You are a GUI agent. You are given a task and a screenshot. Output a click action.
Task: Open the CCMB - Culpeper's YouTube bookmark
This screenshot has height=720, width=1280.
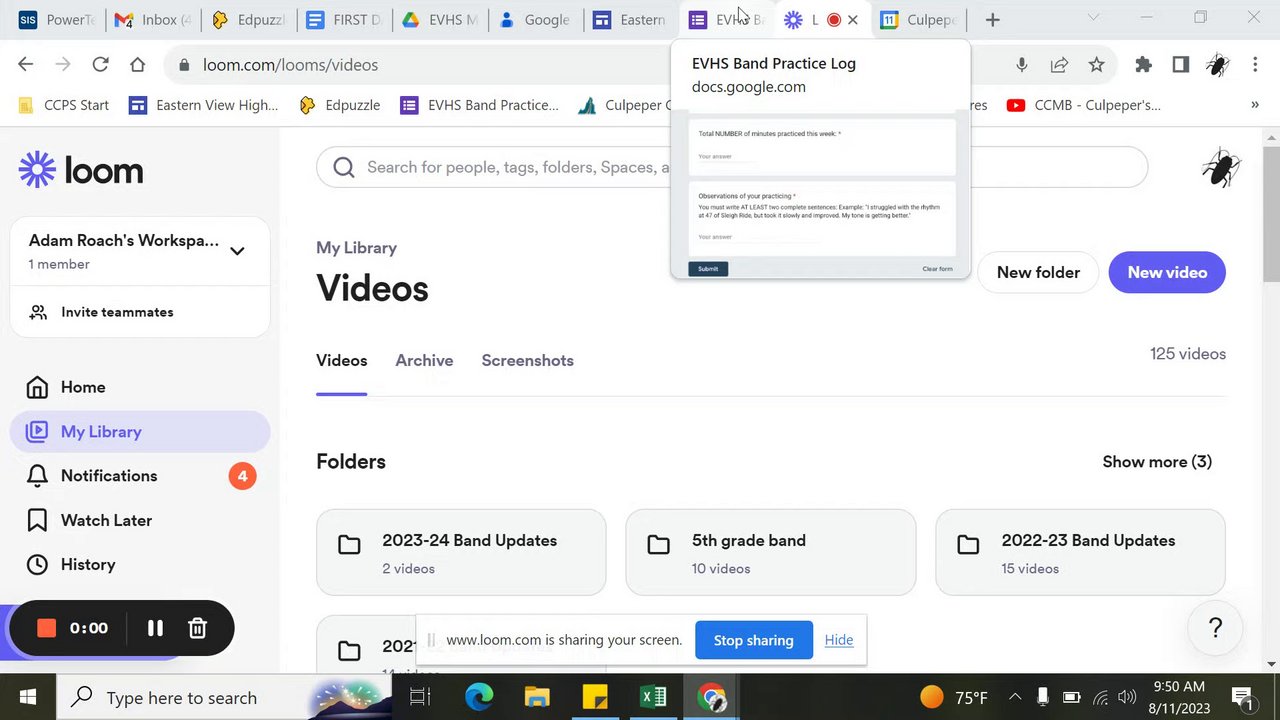point(1084,105)
